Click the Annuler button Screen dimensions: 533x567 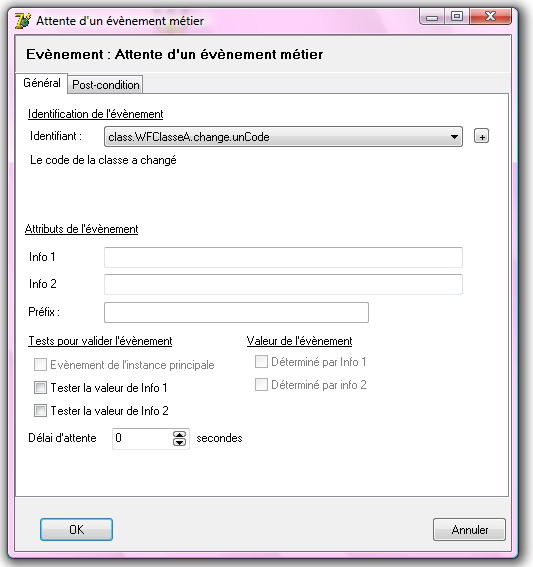469,530
